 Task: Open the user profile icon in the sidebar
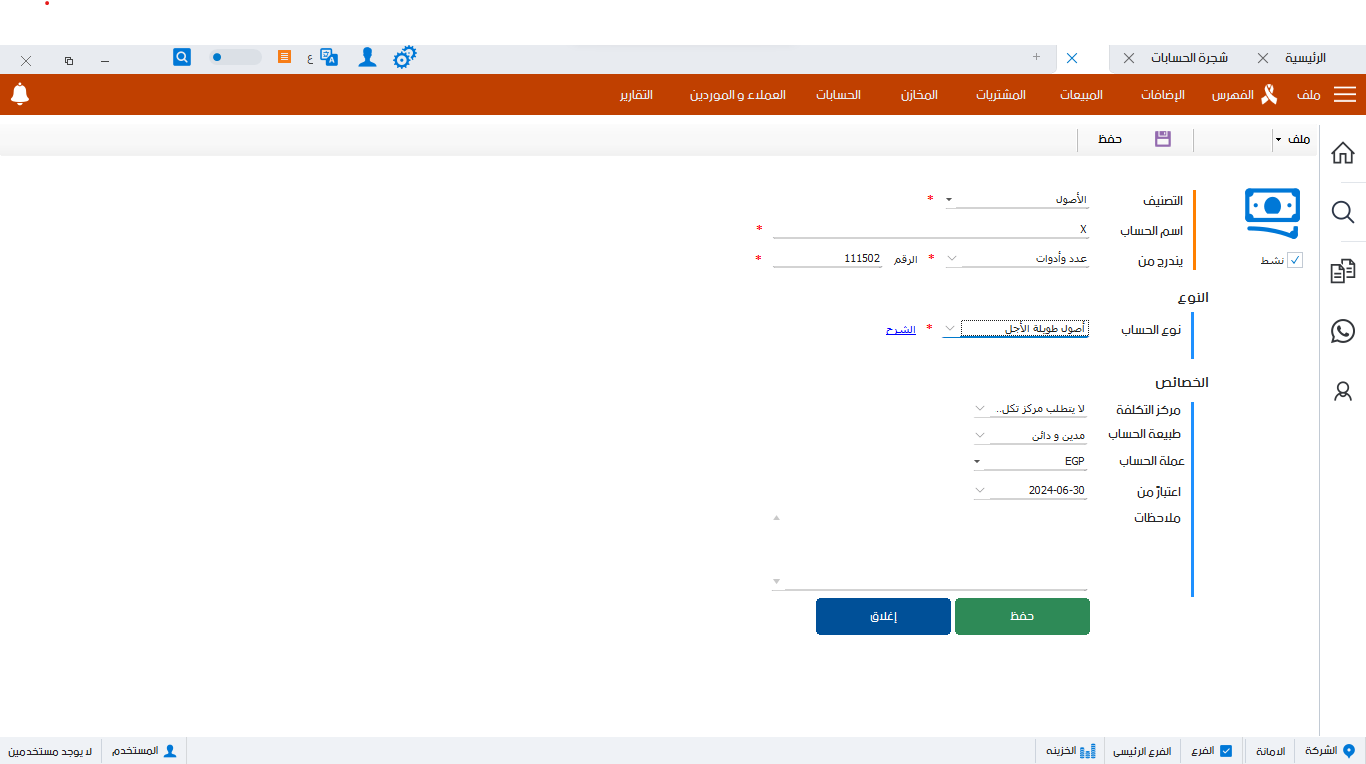(1344, 391)
